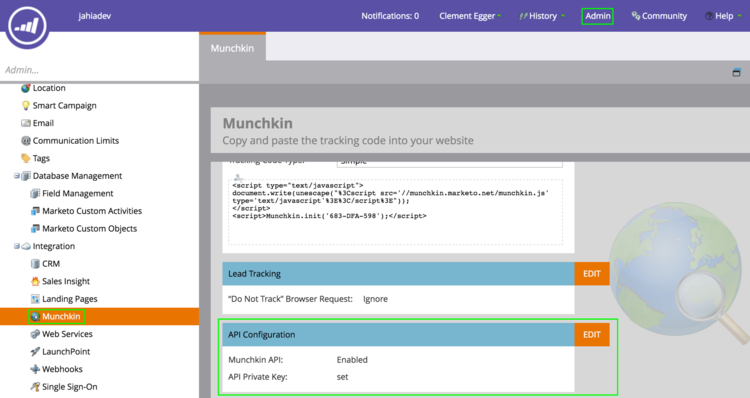Image resolution: width=750 pixels, height=398 pixels.
Task: Click the Location globe icon
Action: coord(26,88)
